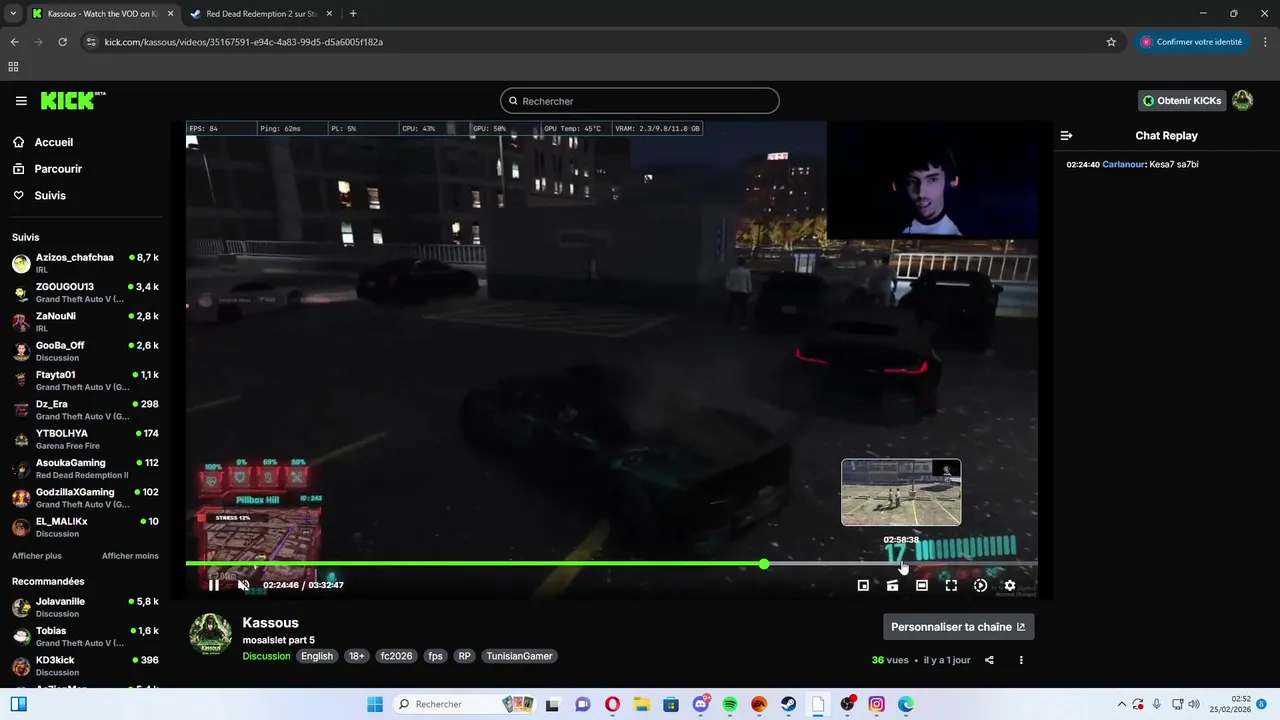Enter fullscreen video mode
The width and height of the screenshot is (1280, 720).
coord(951,586)
